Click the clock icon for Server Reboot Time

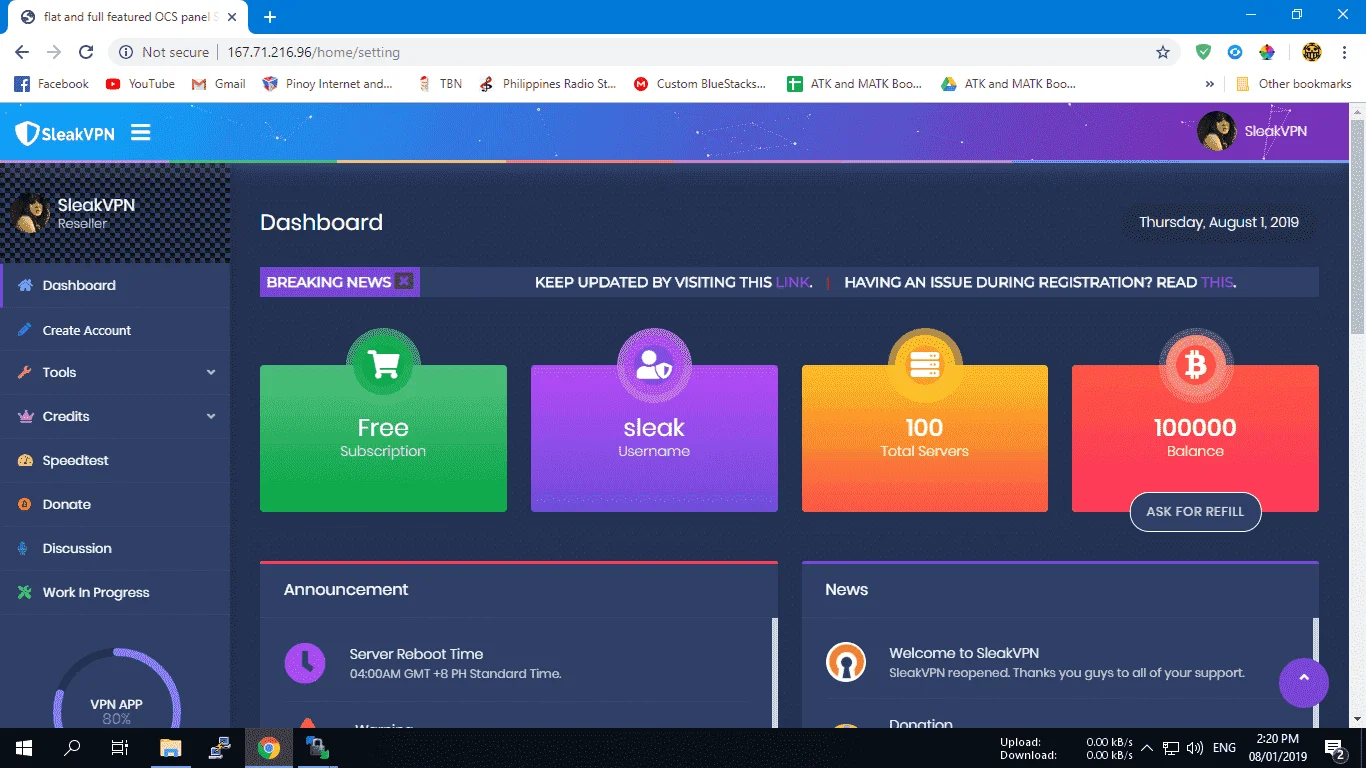305,663
